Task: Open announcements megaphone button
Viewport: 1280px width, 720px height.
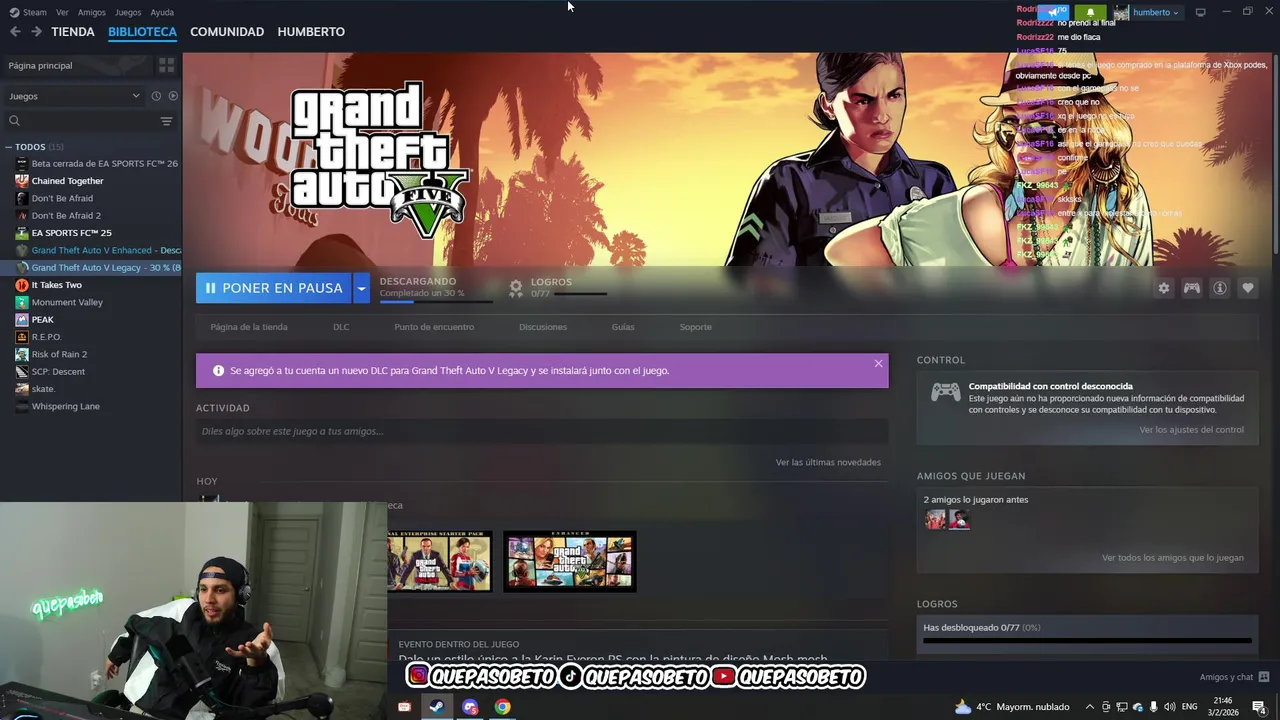Action: click(1052, 12)
